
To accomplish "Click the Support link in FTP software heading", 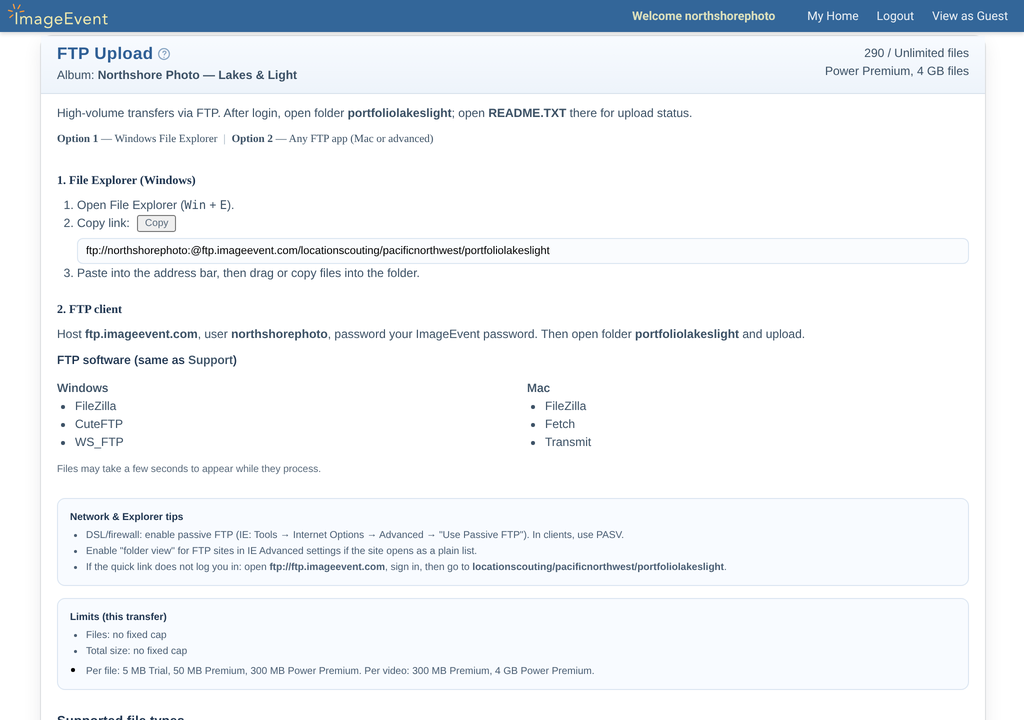I will point(210,360).
